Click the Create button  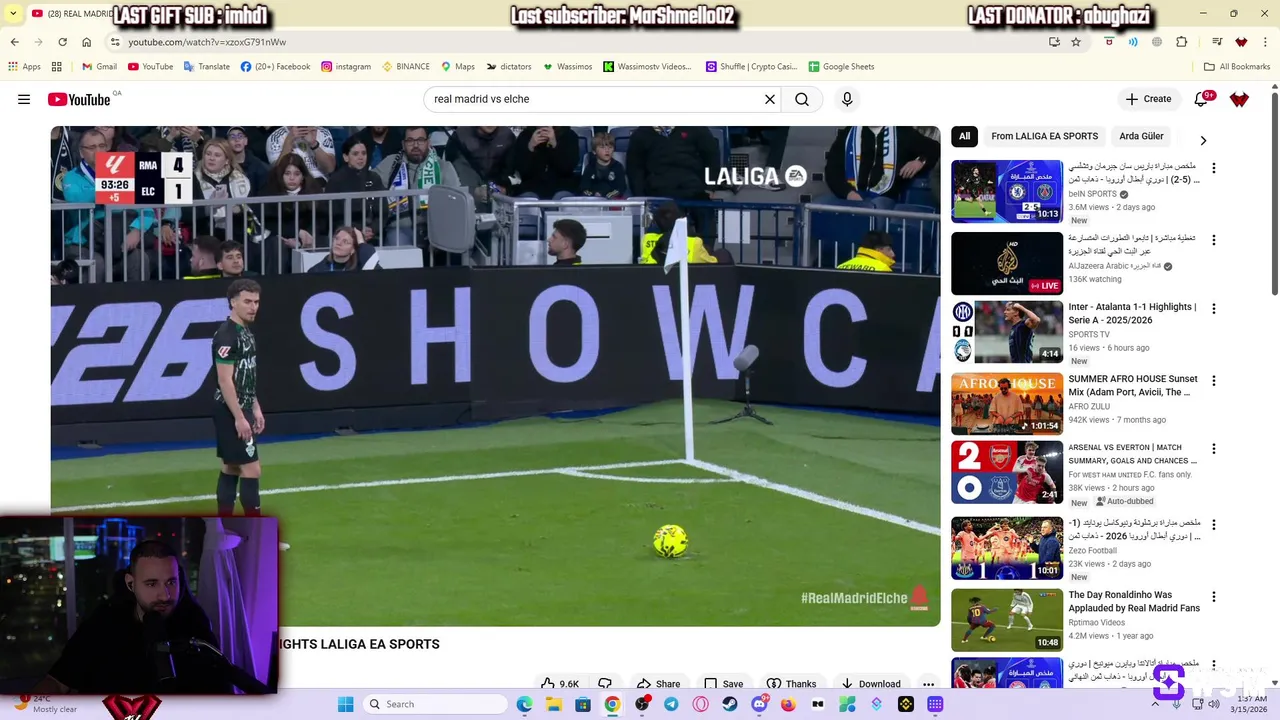1148,99
